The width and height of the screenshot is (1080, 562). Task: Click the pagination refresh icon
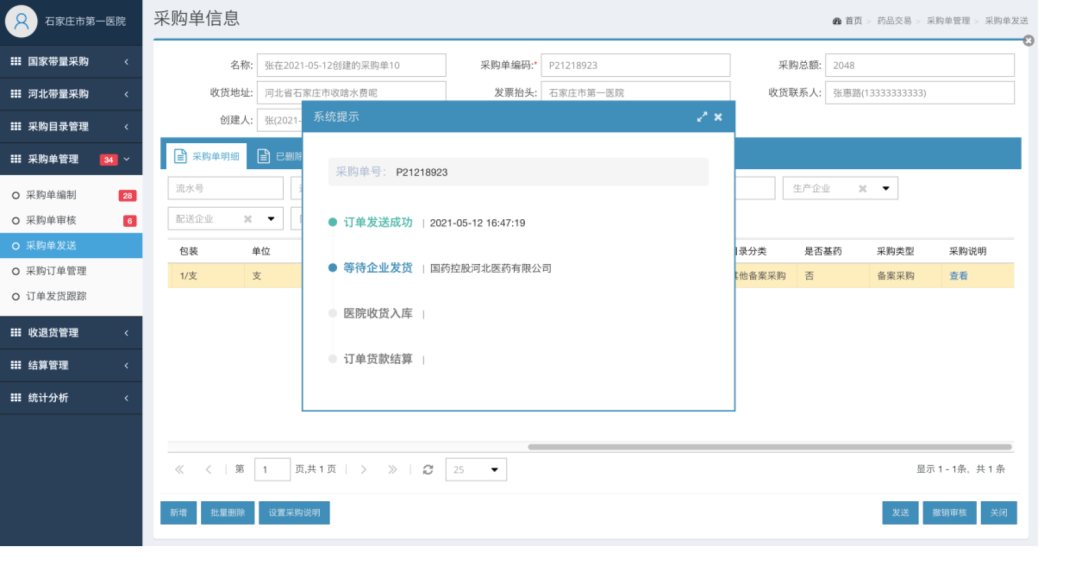click(x=428, y=469)
